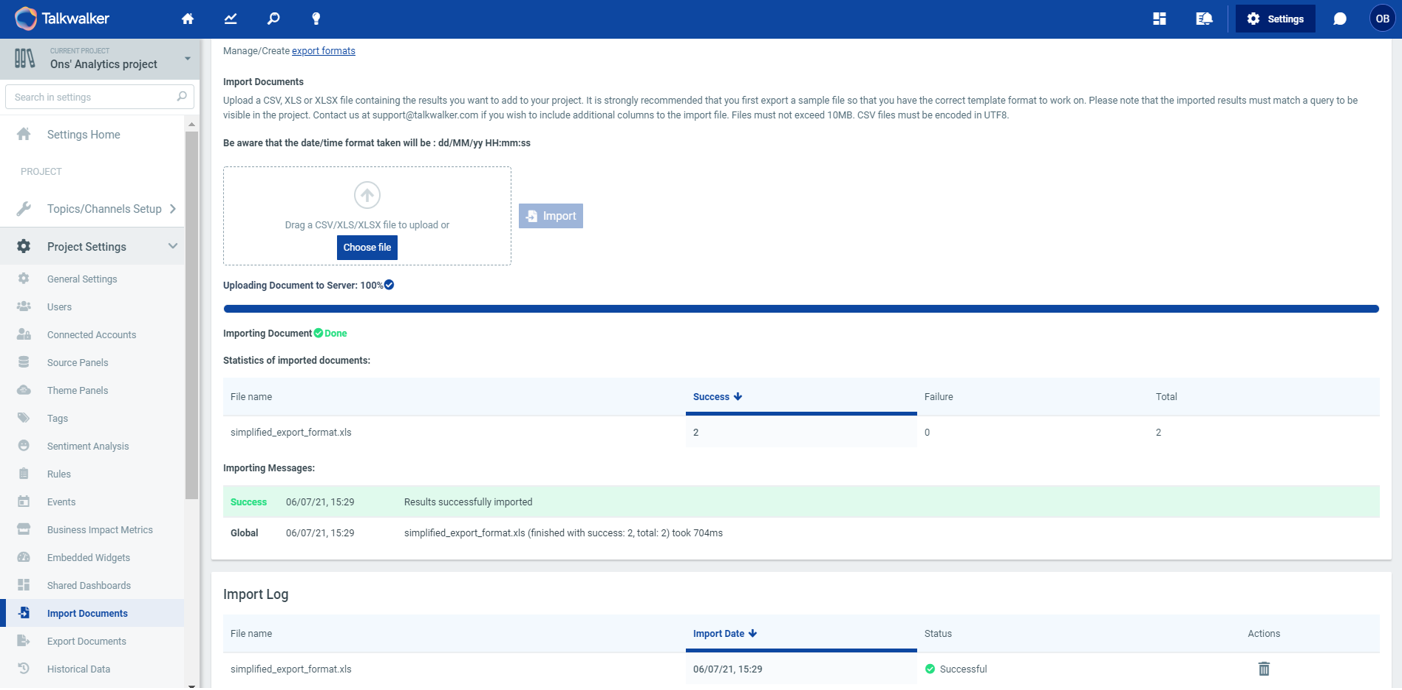Open the export formats link
This screenshot has width=1402, height=690.
click(323, 51)
